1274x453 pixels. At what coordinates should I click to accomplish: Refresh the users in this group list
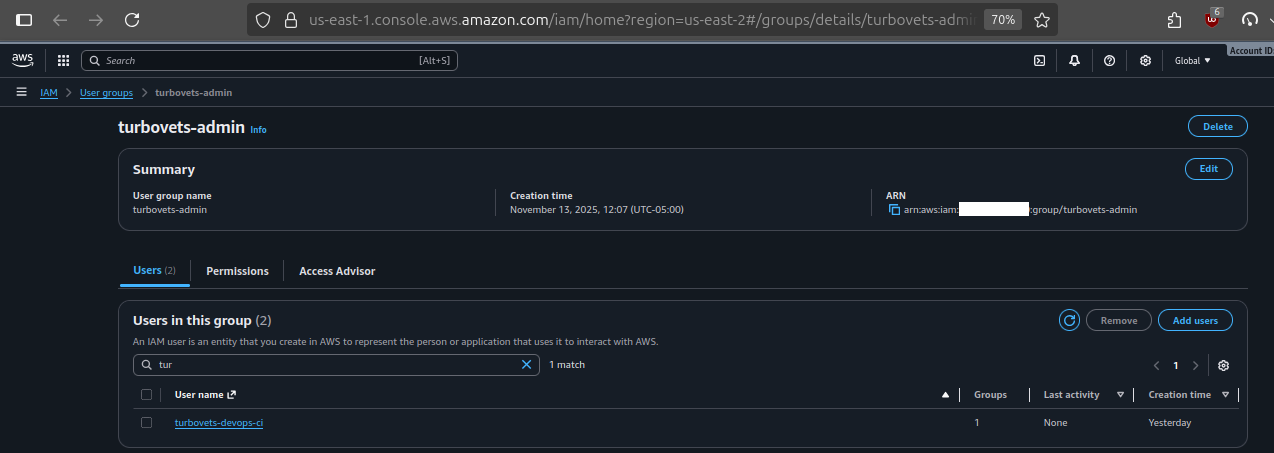[x=1069, y=320]
